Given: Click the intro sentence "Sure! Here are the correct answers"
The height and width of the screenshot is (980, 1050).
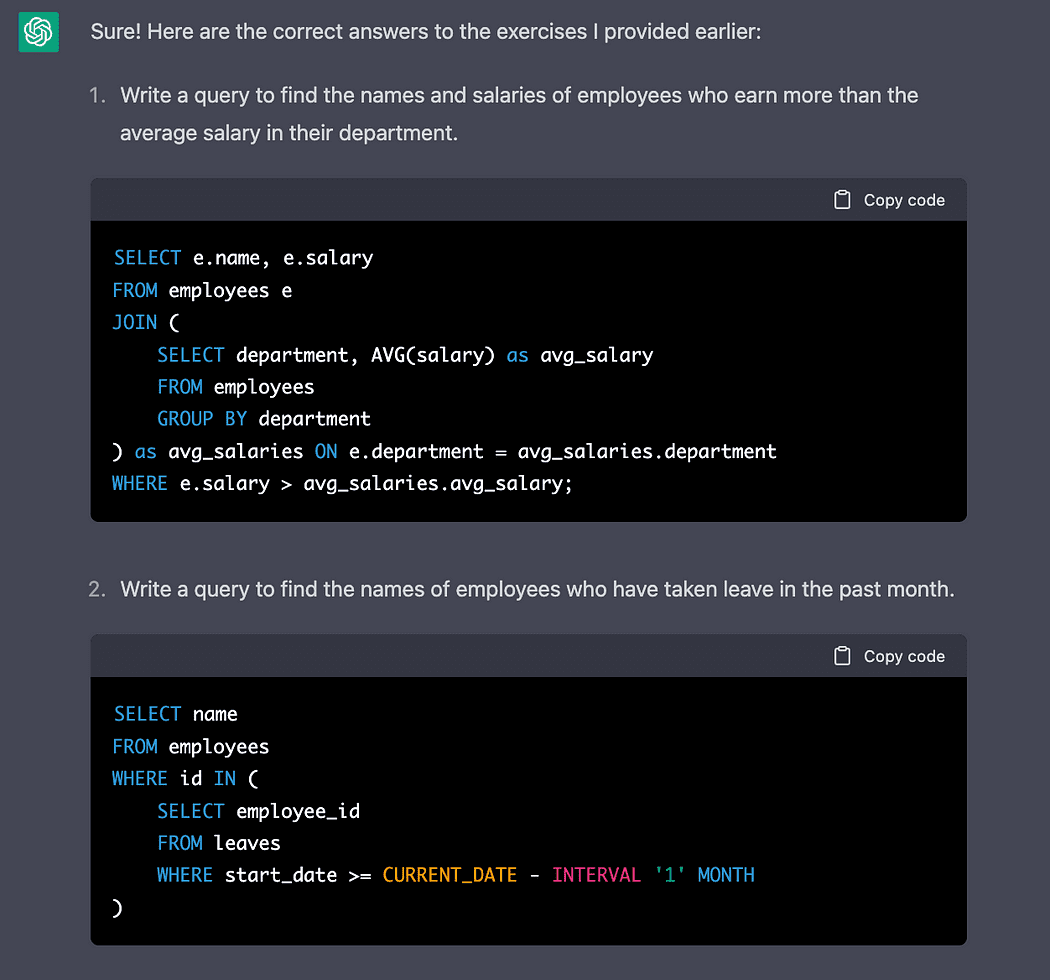Looking at the screenshot, I should point(425,32).
